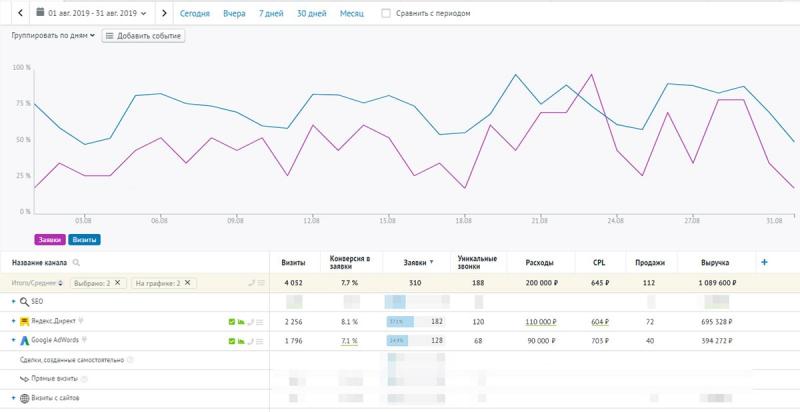Image resolution: width=800 pixels, height=412 pixels.
Task: Click chart icon in Google AdWords row
Action: click(241, 341)
